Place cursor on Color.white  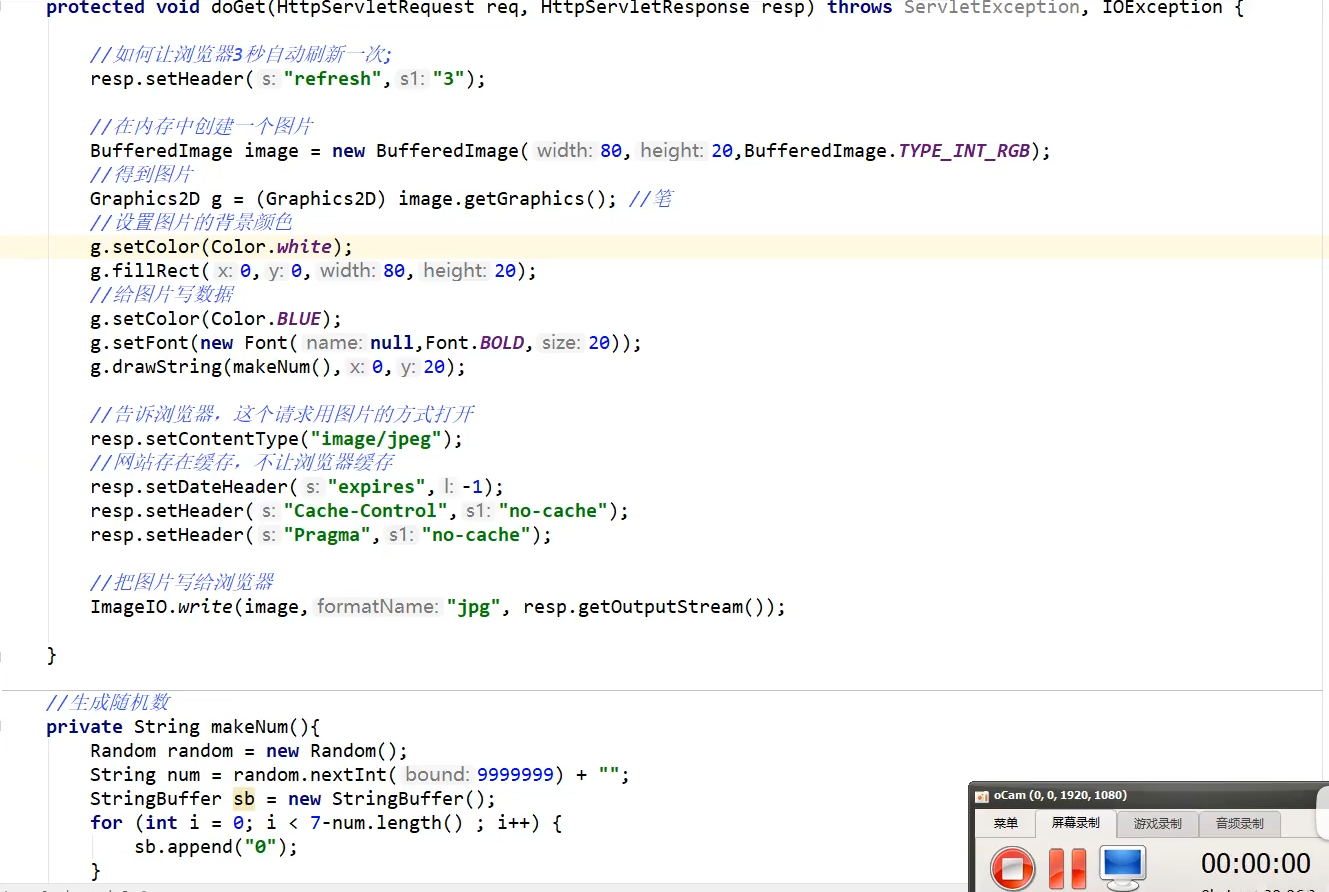(271, 247)
